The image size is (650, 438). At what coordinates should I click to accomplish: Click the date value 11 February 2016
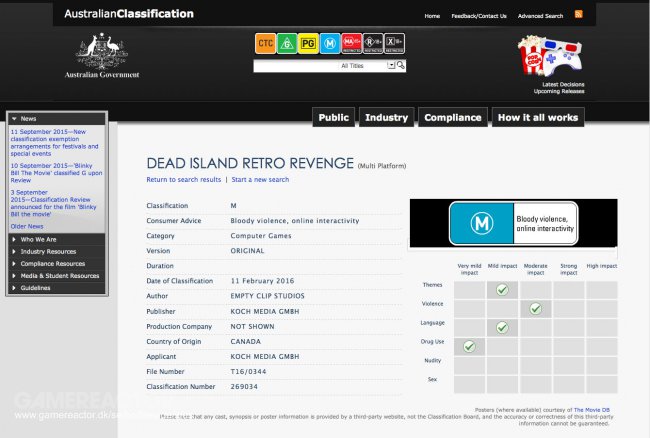(x=262, y=281)
